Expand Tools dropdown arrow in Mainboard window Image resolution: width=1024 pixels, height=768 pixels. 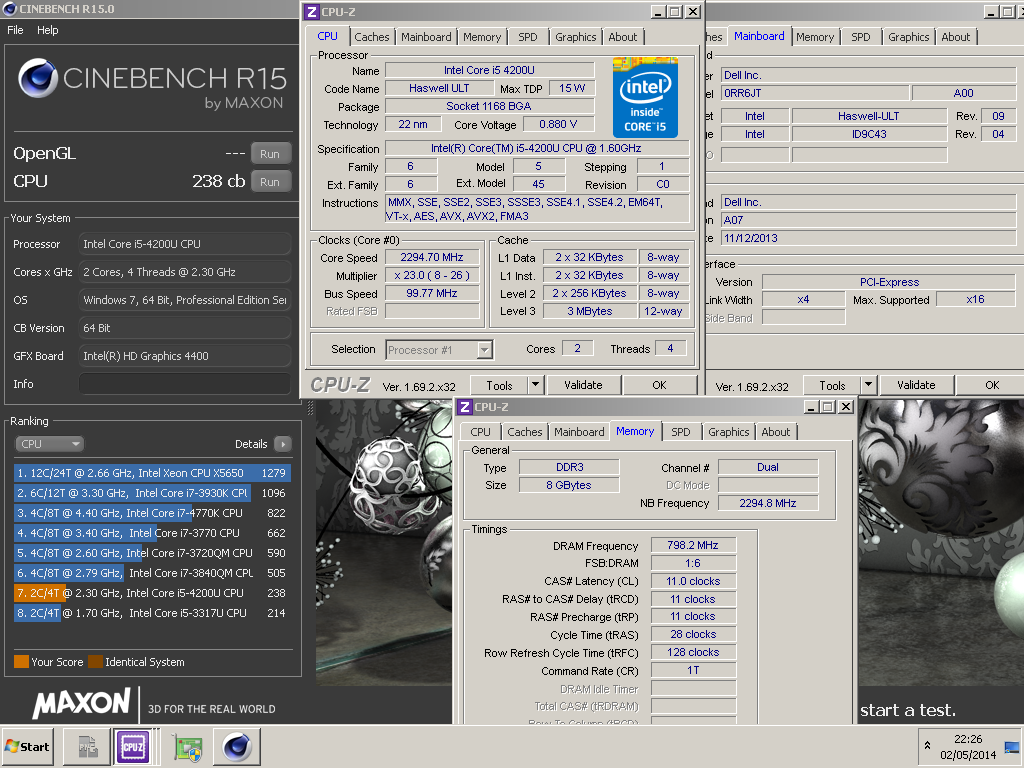click(x=869, y=385)
